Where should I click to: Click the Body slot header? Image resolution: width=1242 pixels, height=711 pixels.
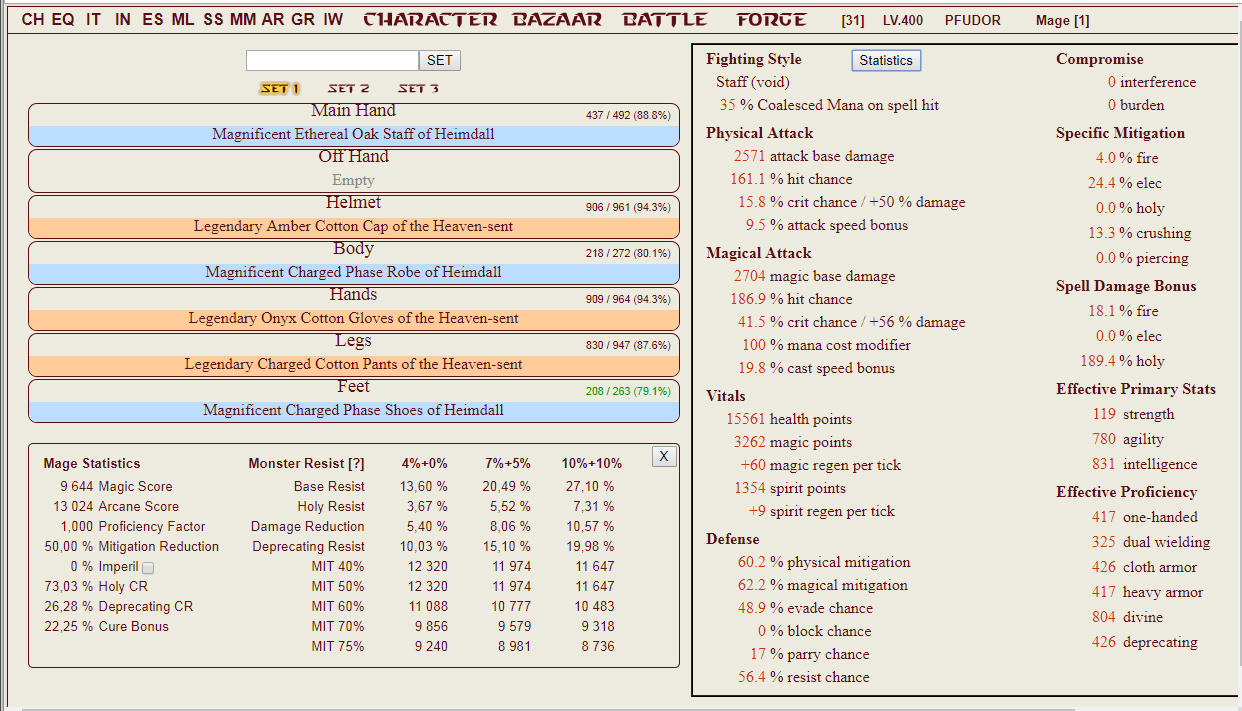[x=354, y=249]
